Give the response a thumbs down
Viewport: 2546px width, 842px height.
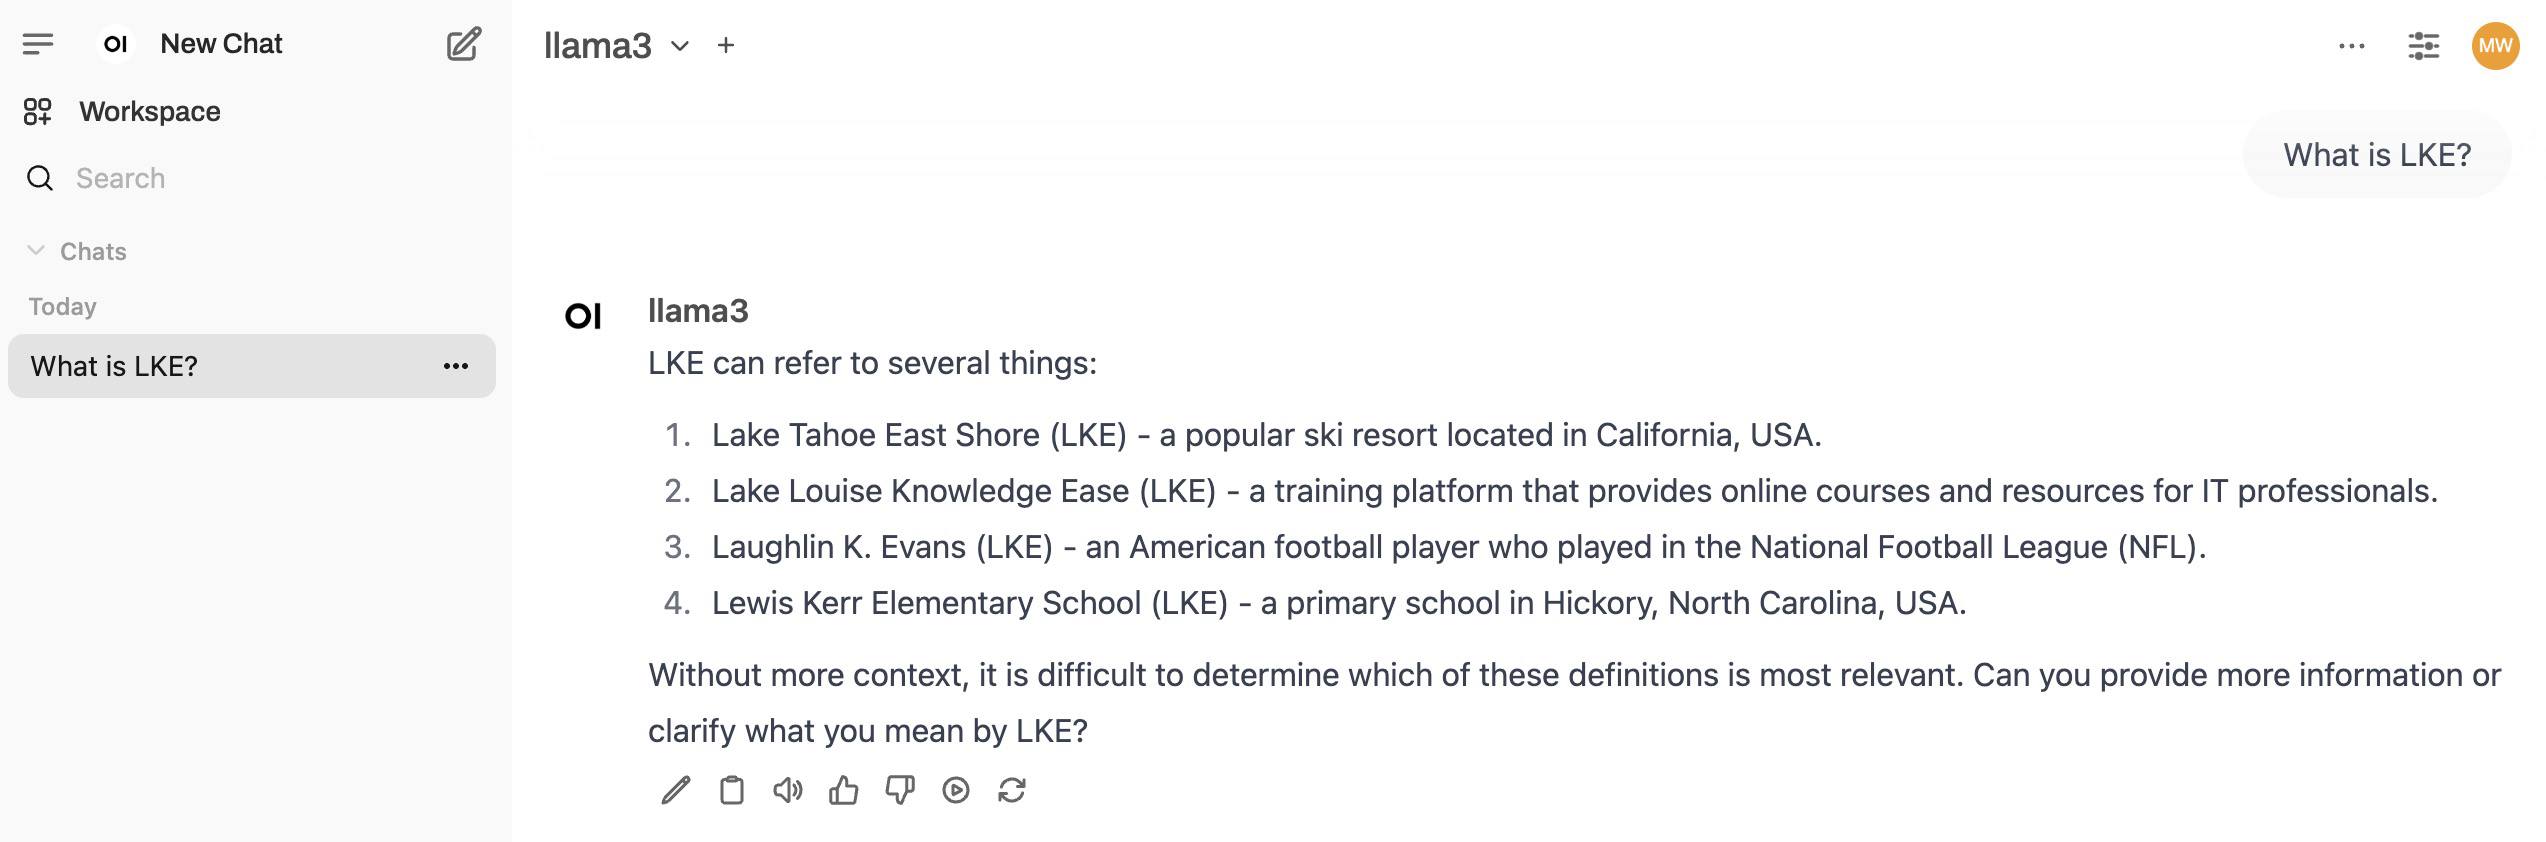[x=900, y=791]
